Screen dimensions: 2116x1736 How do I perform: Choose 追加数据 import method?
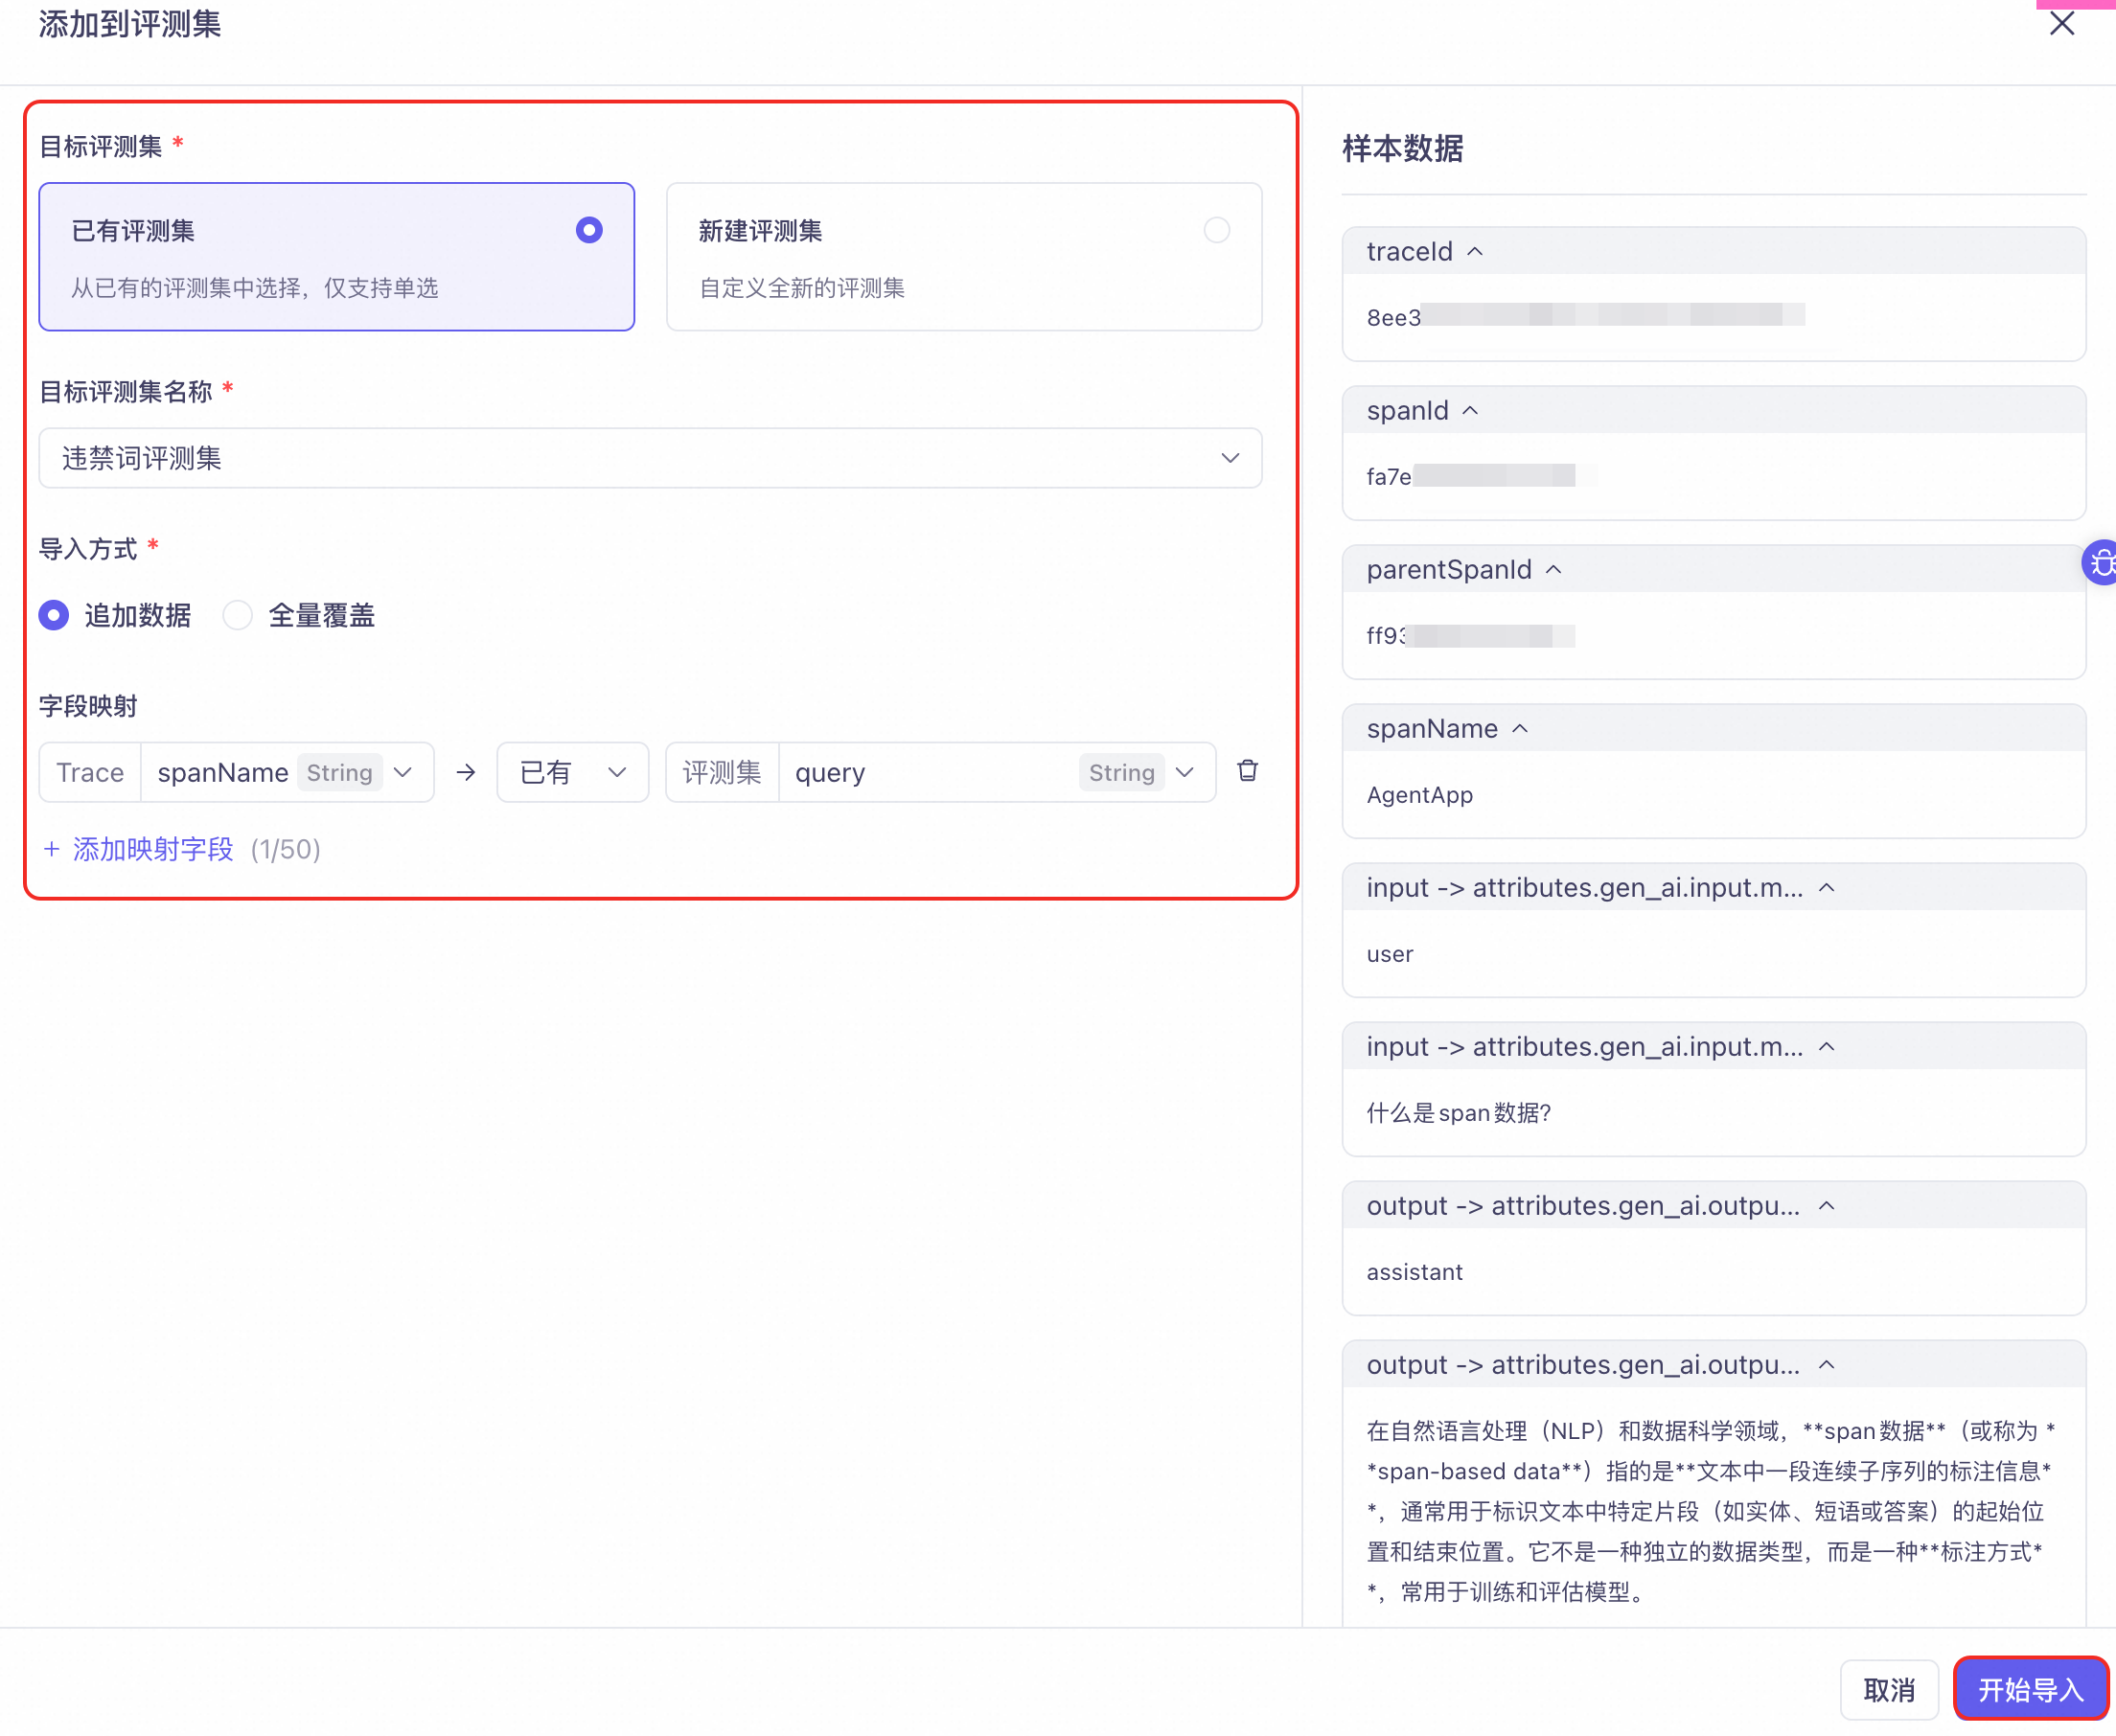[x=55, y=615]
